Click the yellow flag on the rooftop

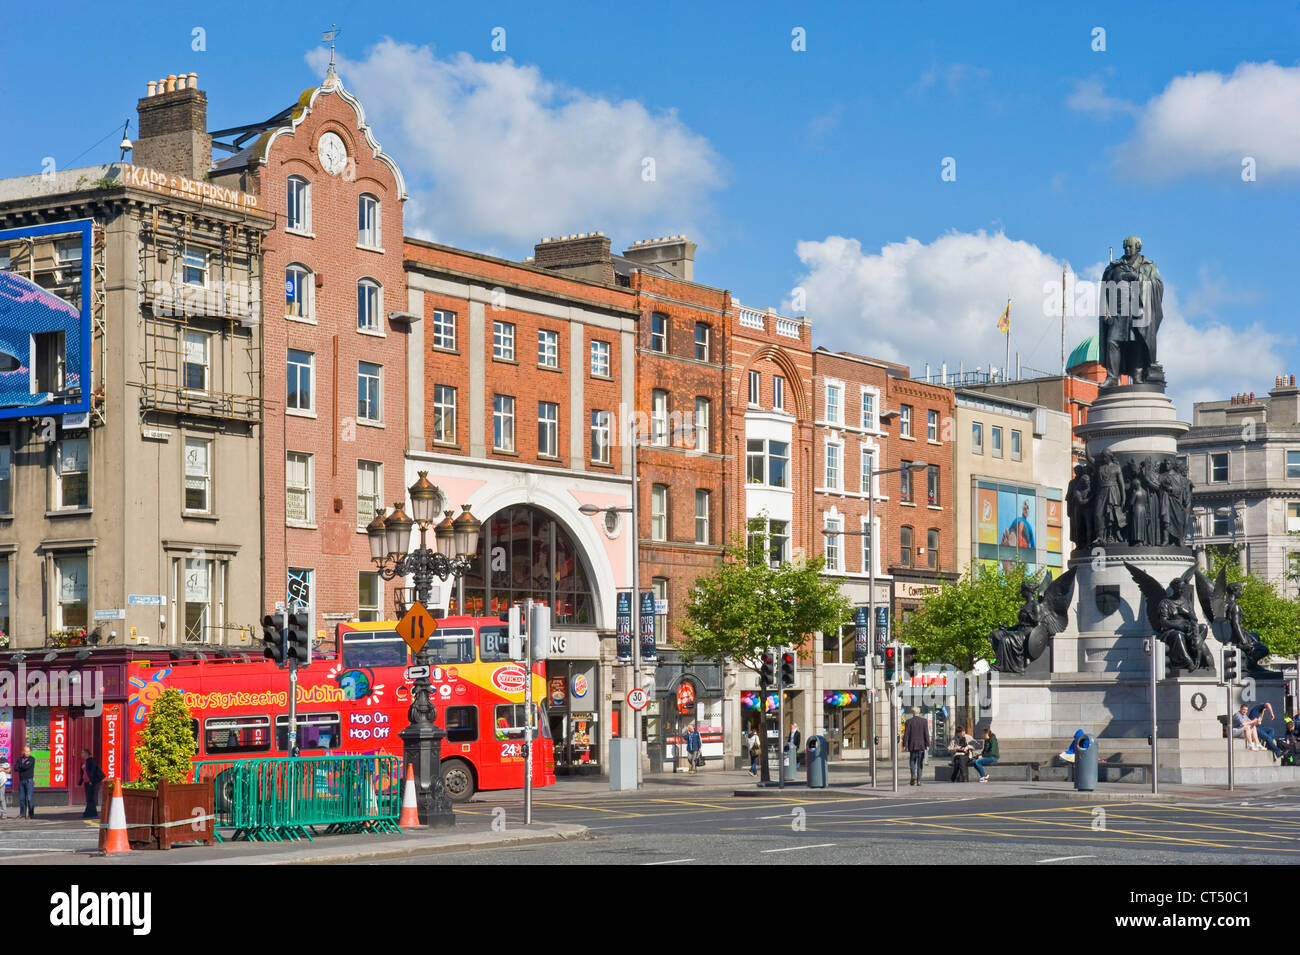[x=1003, y=317]
